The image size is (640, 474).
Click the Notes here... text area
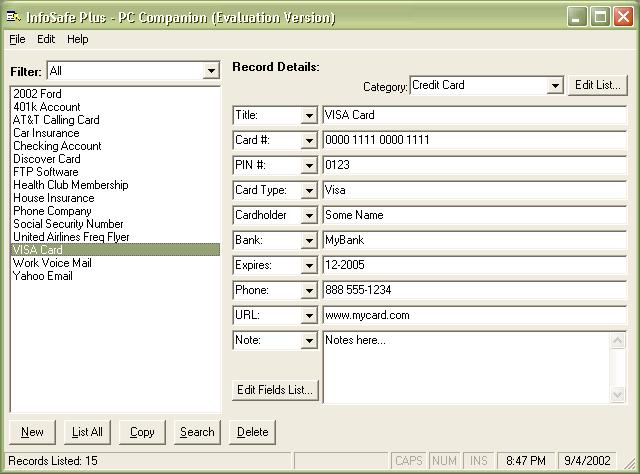pos(467,367)
